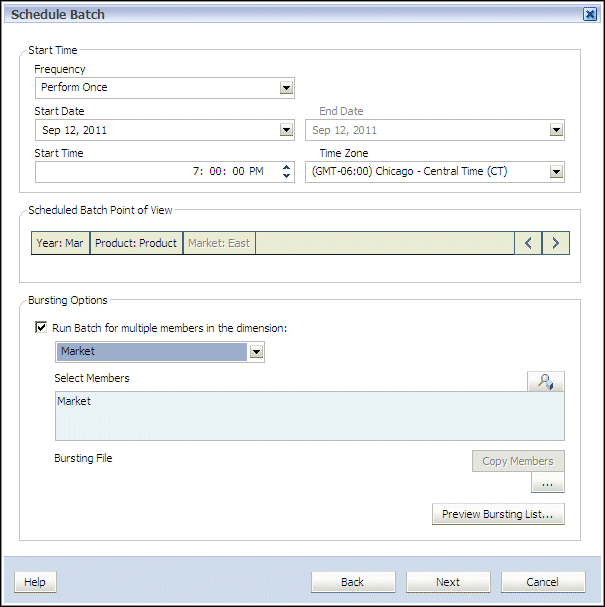The image size is (605, 607).
Task: Select the Year: Mar point of view
Action: [60, 243]
